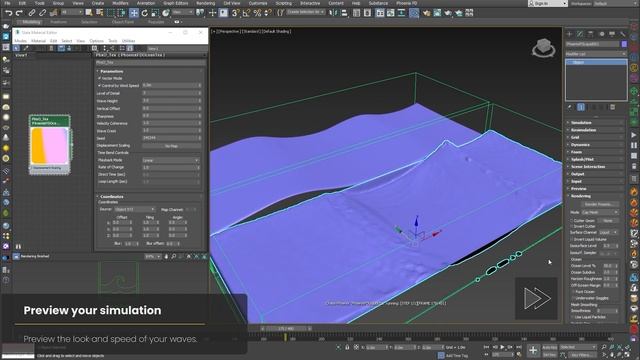Toggle the Control by Wind Speed checkbox
This screenshot has height=360, width=640.
click(x=99, y=86)
